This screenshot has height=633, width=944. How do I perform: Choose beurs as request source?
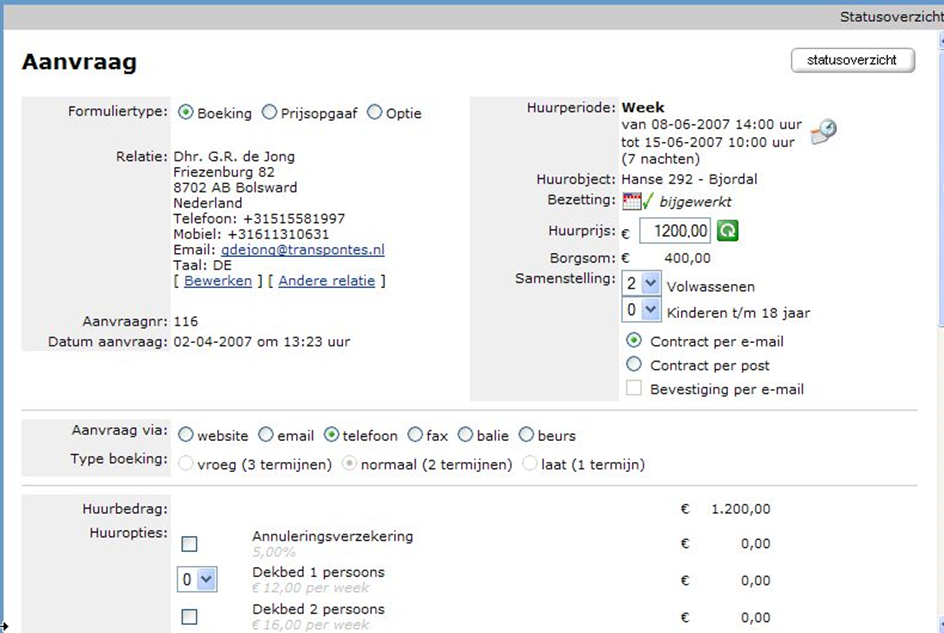coord(527,435)
